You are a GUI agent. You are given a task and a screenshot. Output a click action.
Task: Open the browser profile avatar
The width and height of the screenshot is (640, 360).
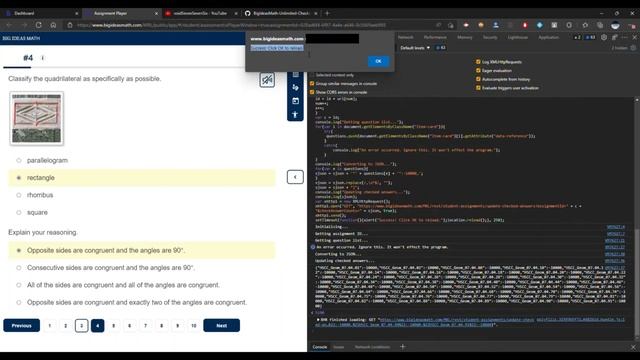[615, 25]
